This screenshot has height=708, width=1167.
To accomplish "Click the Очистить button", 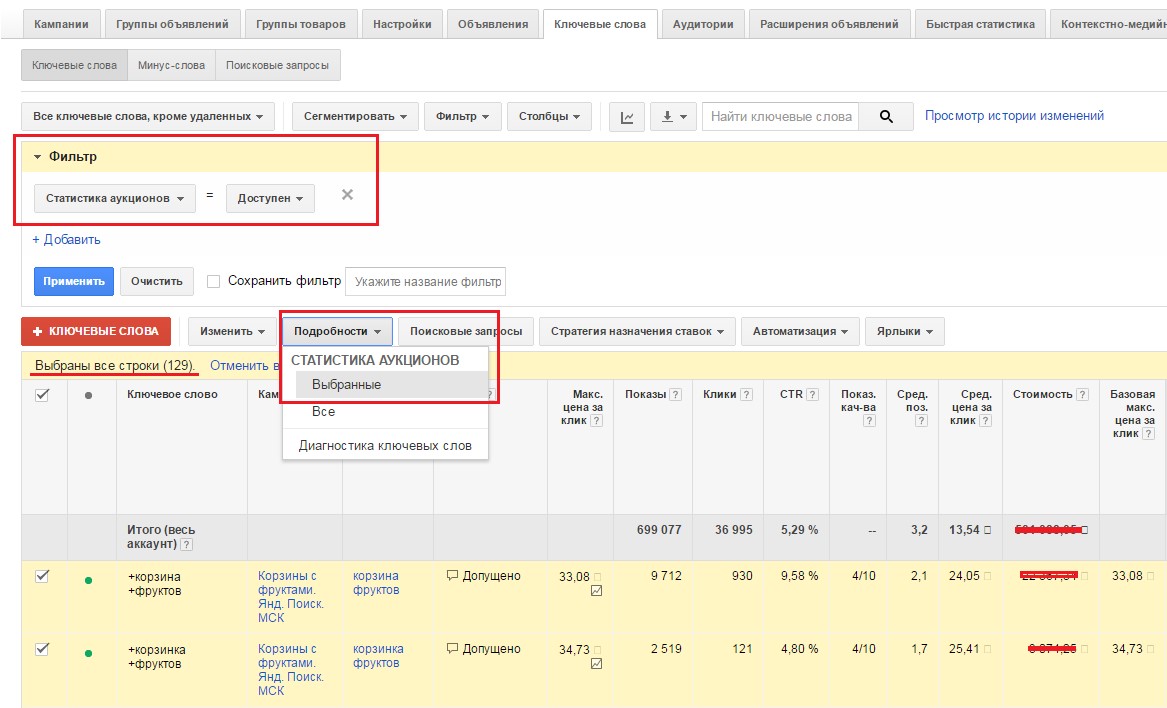I will (x=157, y=281).
